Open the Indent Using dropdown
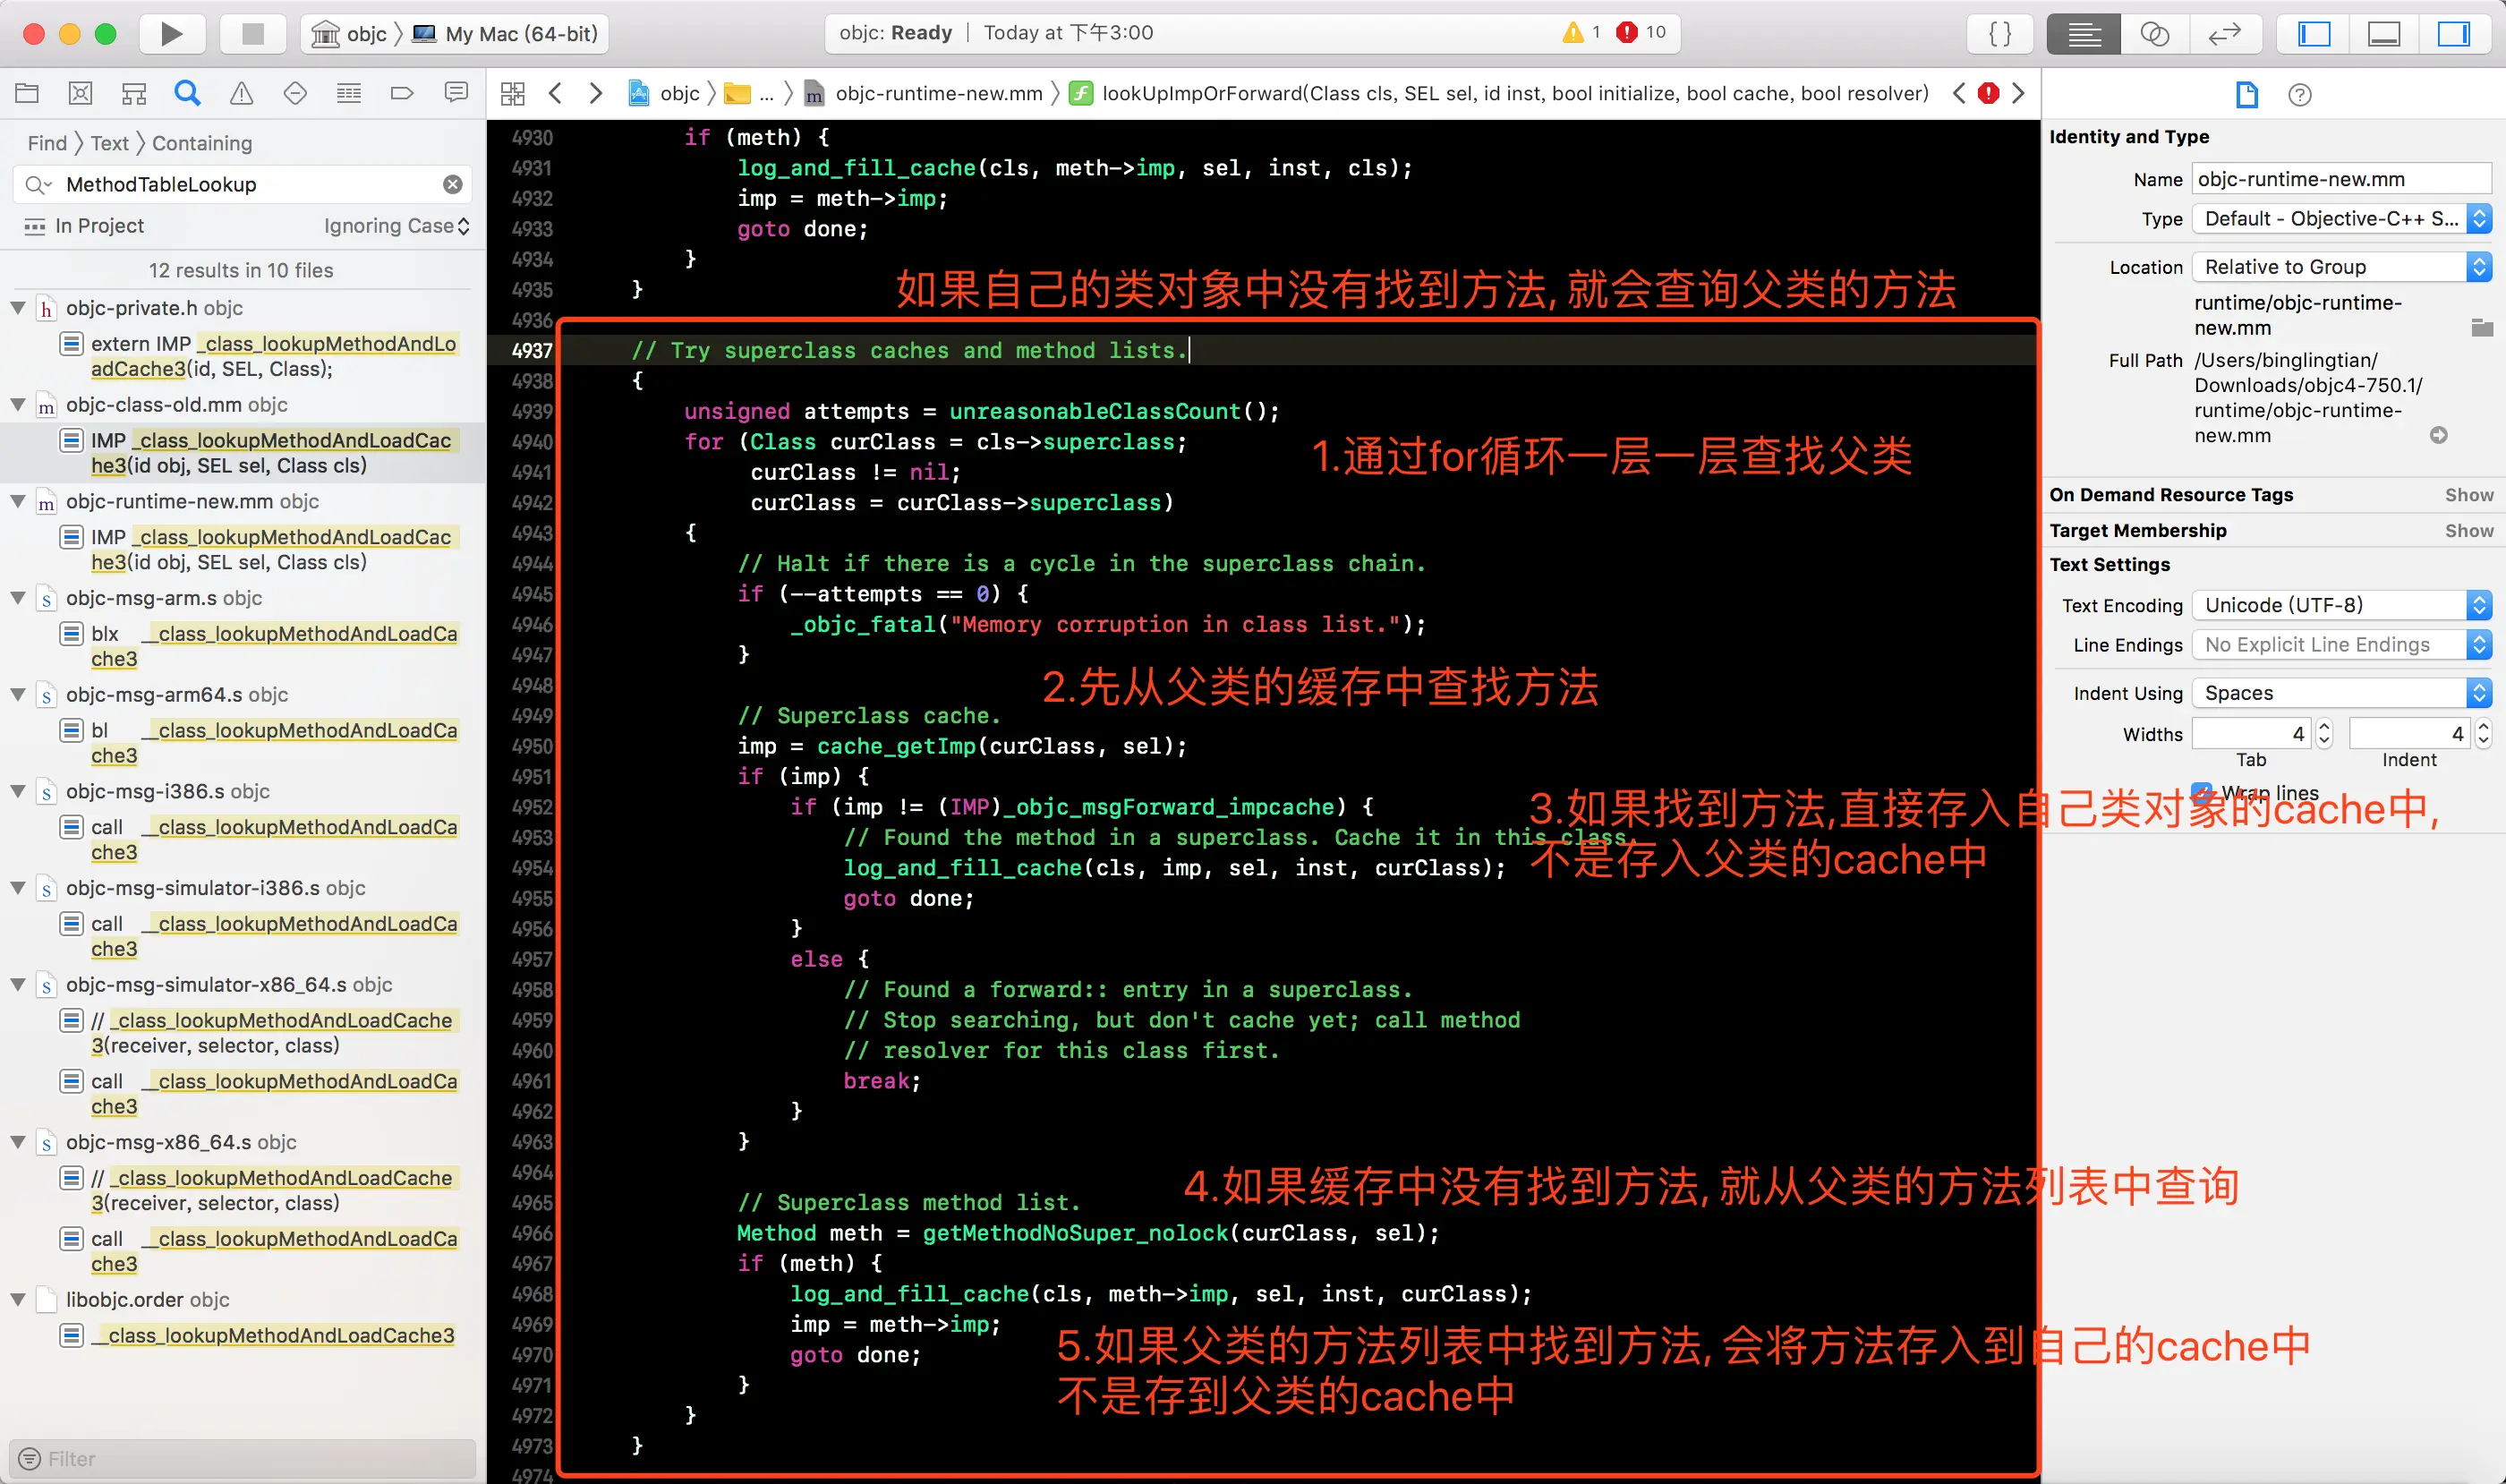This screenshot has height=1484, width=2506. (x=2340, y=693)
